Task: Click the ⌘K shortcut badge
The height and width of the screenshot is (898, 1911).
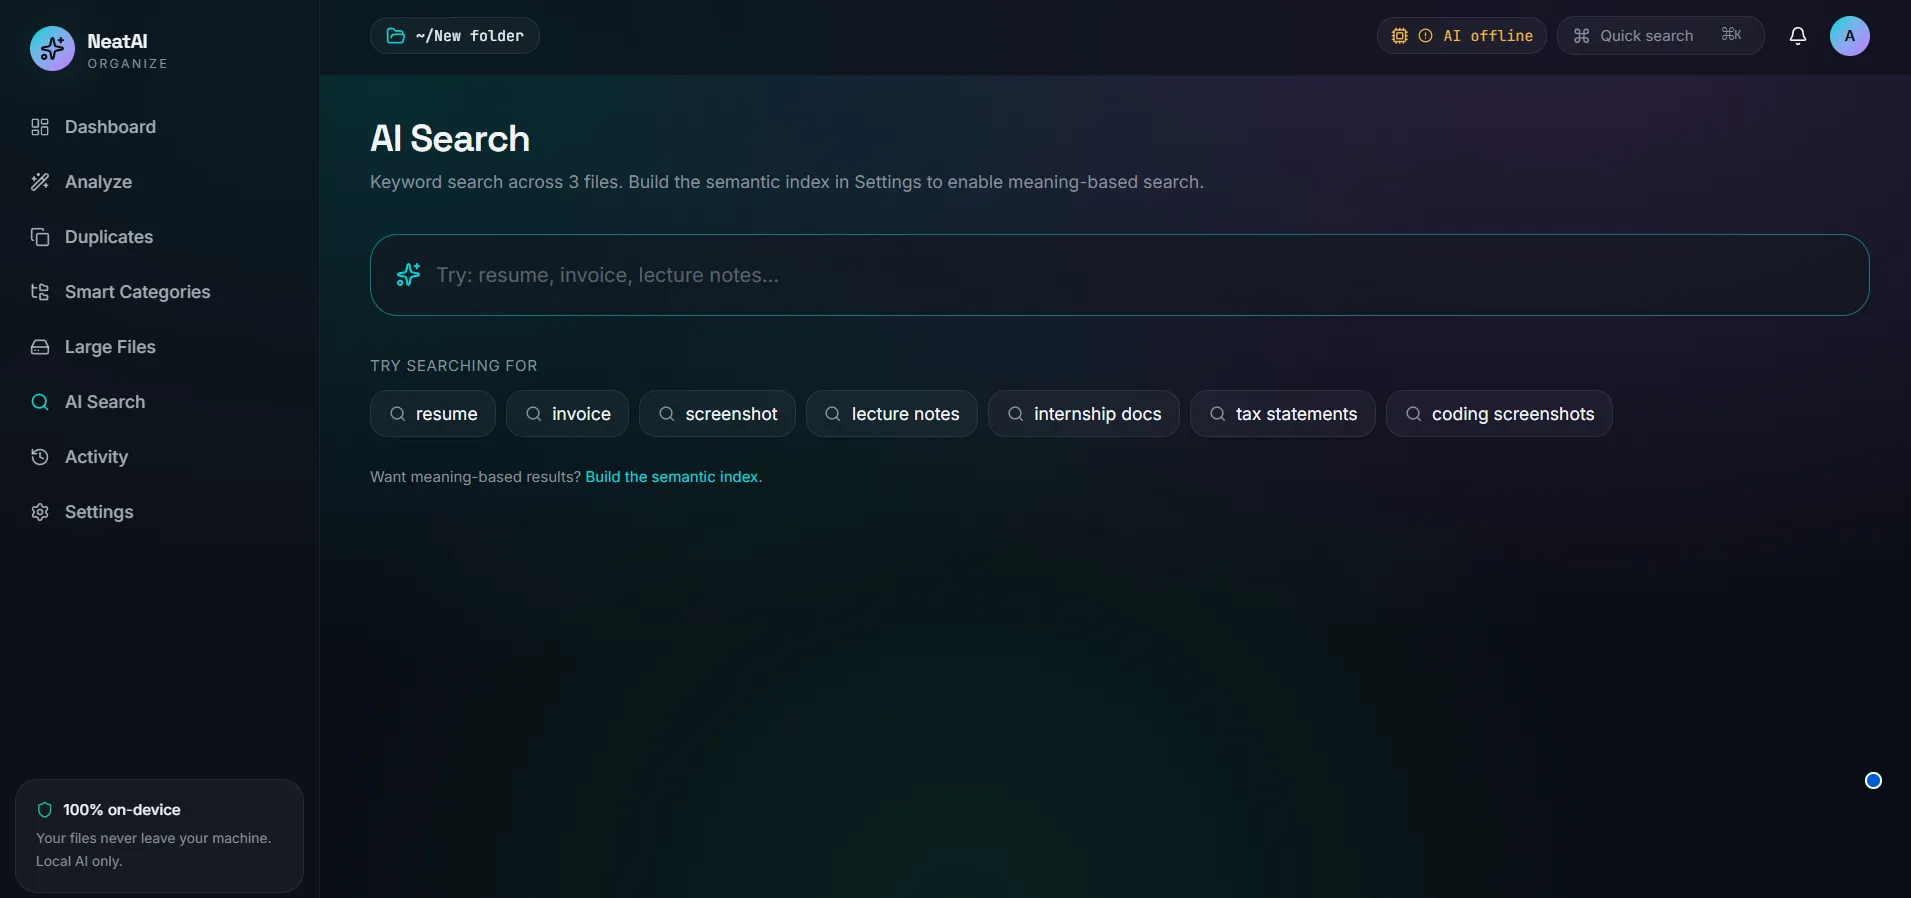Action: click(1731, 35)
